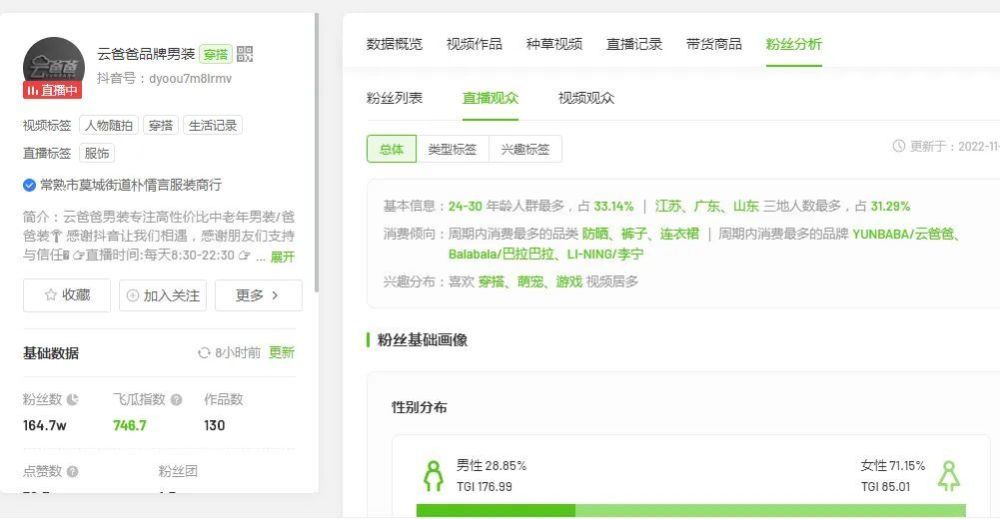This screenshot has height=519, width=1000.
Task: Select the 兴趣标签 segment button
Action: click(525, 149)
